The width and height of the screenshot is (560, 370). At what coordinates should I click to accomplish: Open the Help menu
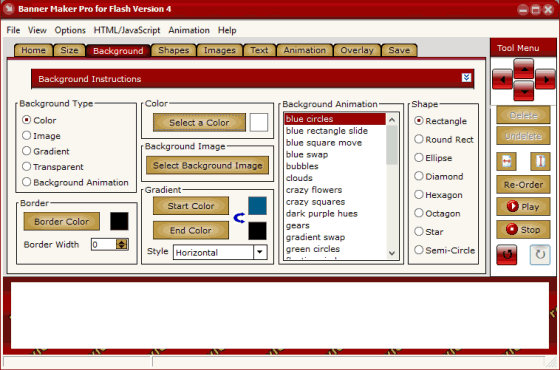pyautogui.click(x=227, y=30)
